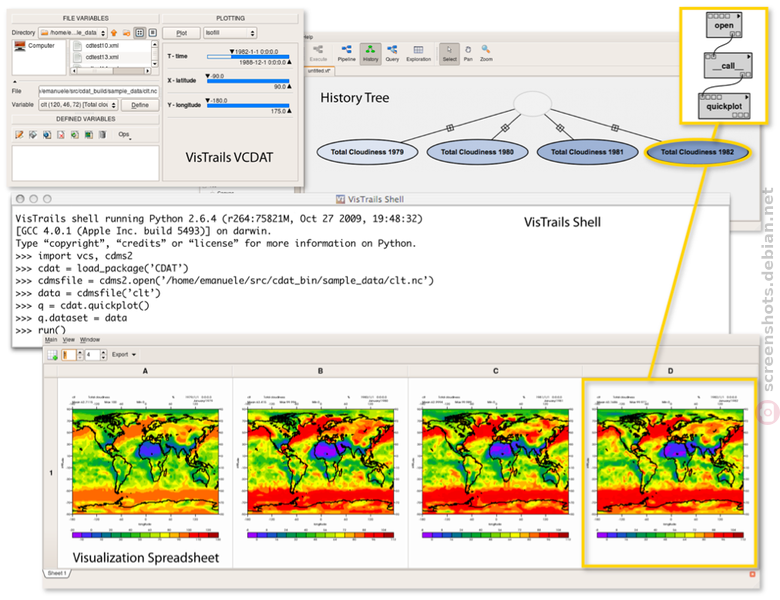The image size is (780, 600).
Task: Go up one directory with orange arrow
Action: 114,33
